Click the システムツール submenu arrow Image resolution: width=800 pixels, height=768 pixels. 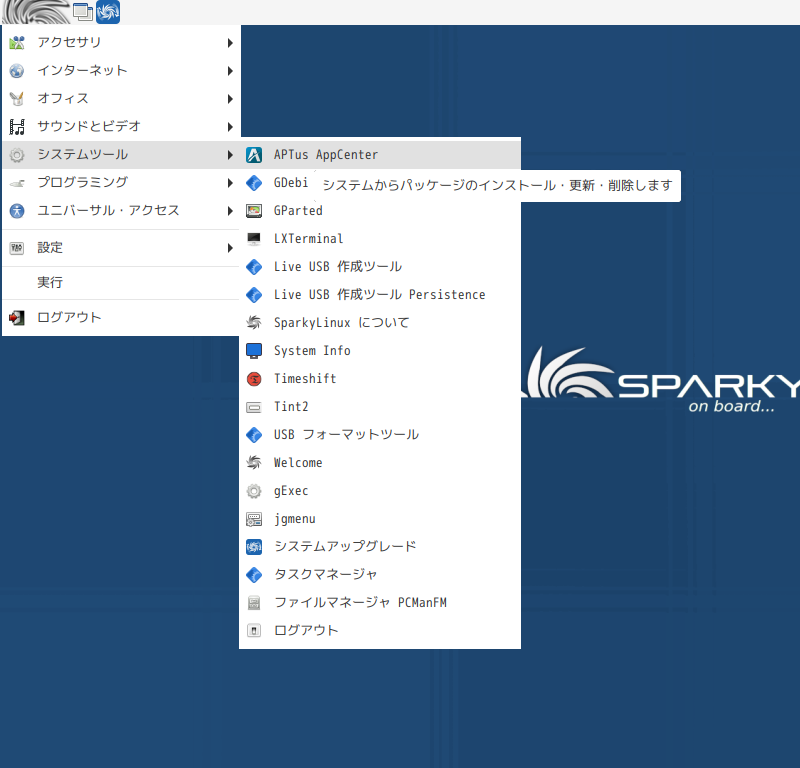(230, 155)
